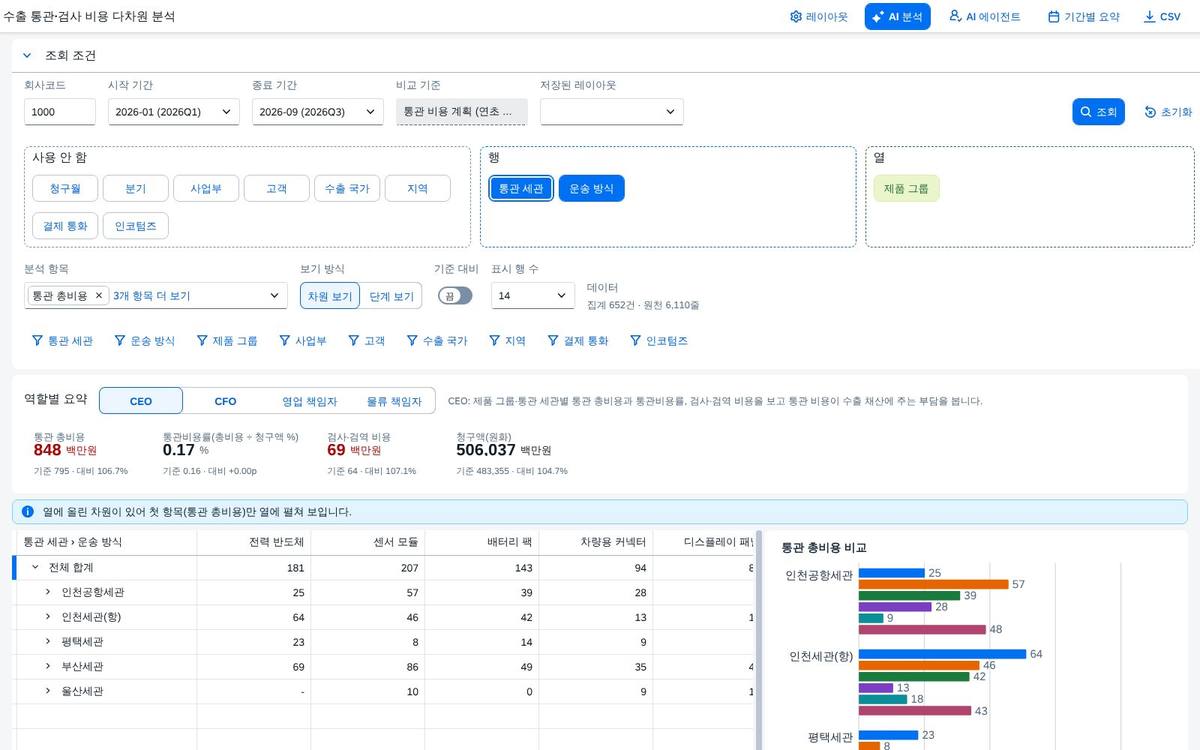The image size is (1200, 750).
Task: Open the 지역 filter
Action: 507,341
